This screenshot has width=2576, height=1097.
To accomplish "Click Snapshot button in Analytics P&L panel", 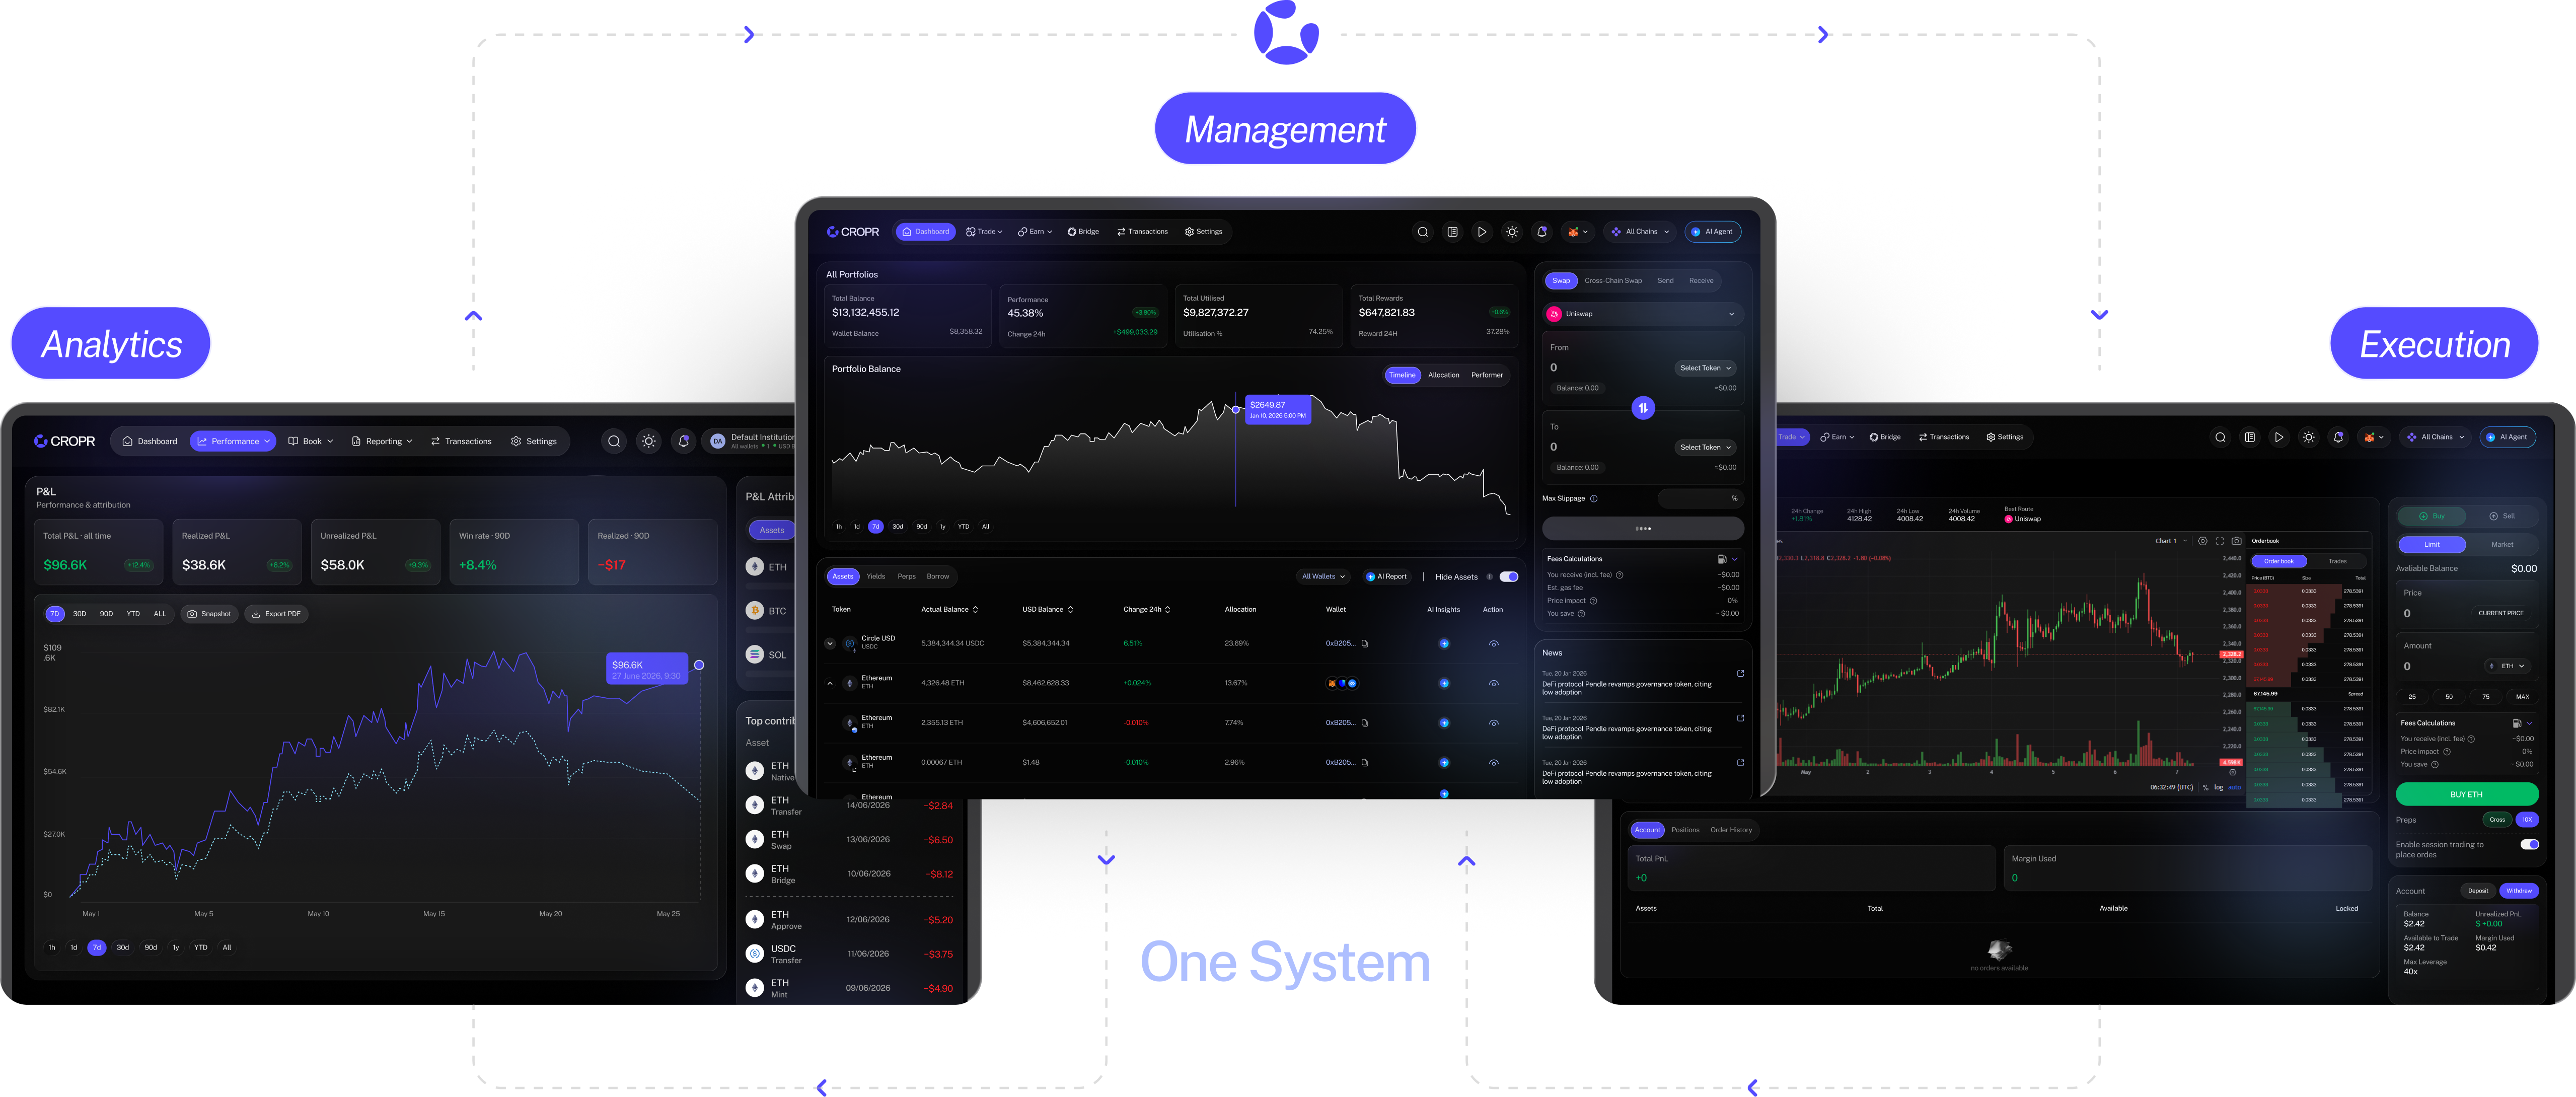I will tap(209, 614).
